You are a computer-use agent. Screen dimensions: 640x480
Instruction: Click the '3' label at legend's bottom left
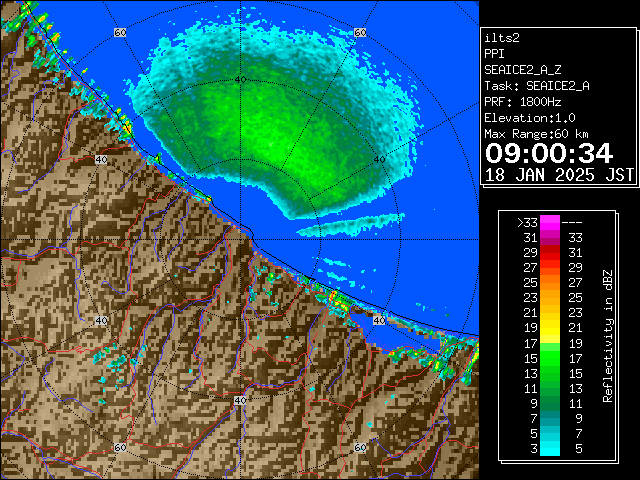(x=534, y=449)
